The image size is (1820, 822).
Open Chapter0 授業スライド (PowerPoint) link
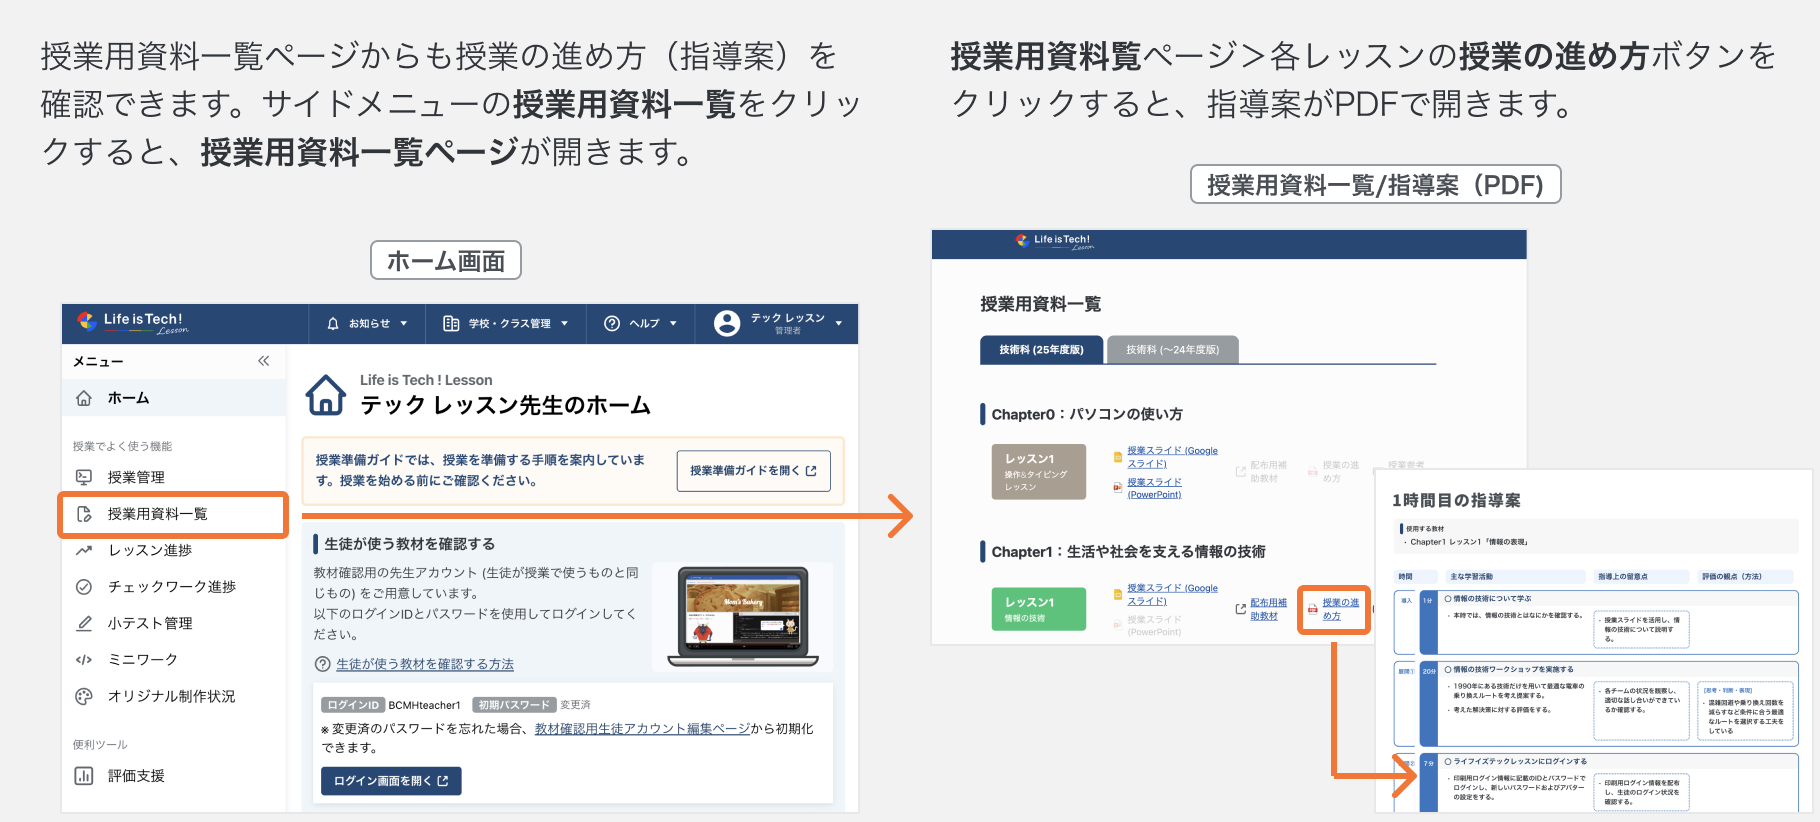pos(1154,488)
